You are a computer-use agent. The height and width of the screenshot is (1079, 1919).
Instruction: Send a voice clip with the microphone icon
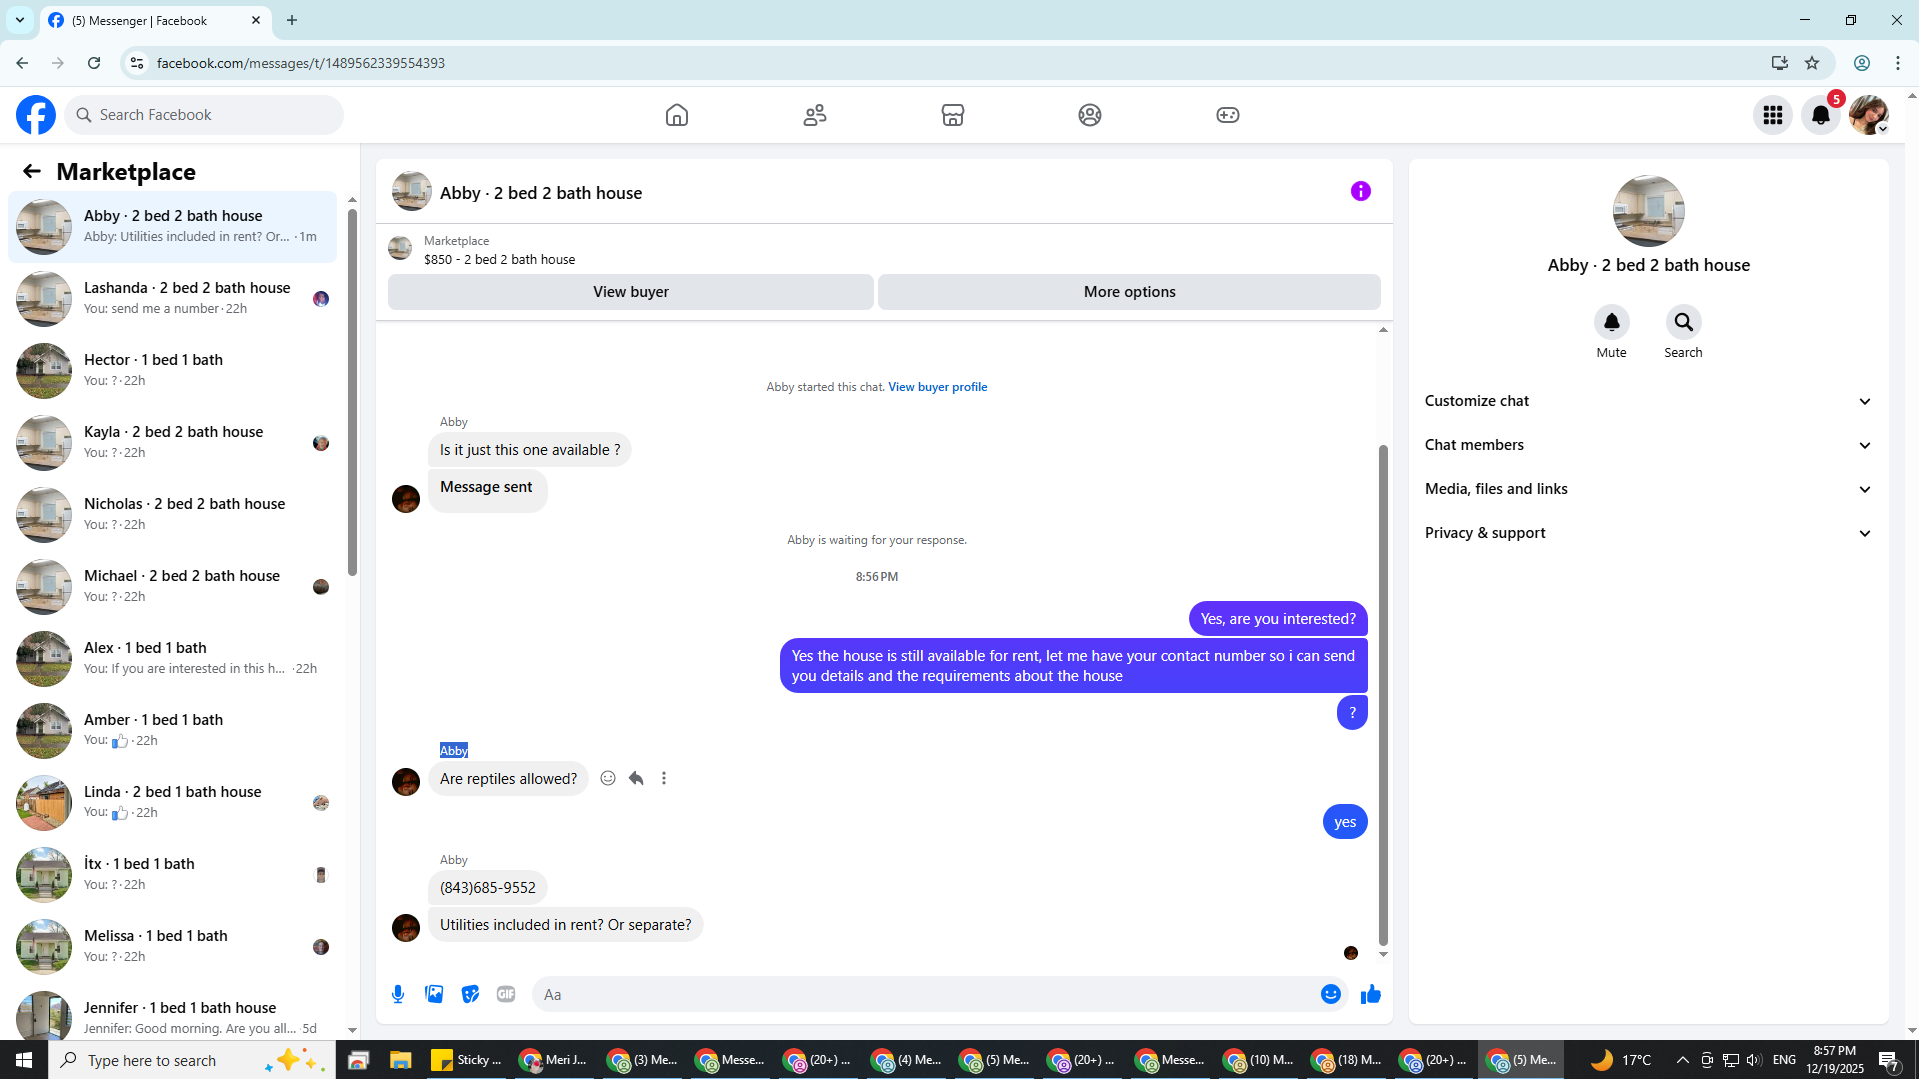398,994
